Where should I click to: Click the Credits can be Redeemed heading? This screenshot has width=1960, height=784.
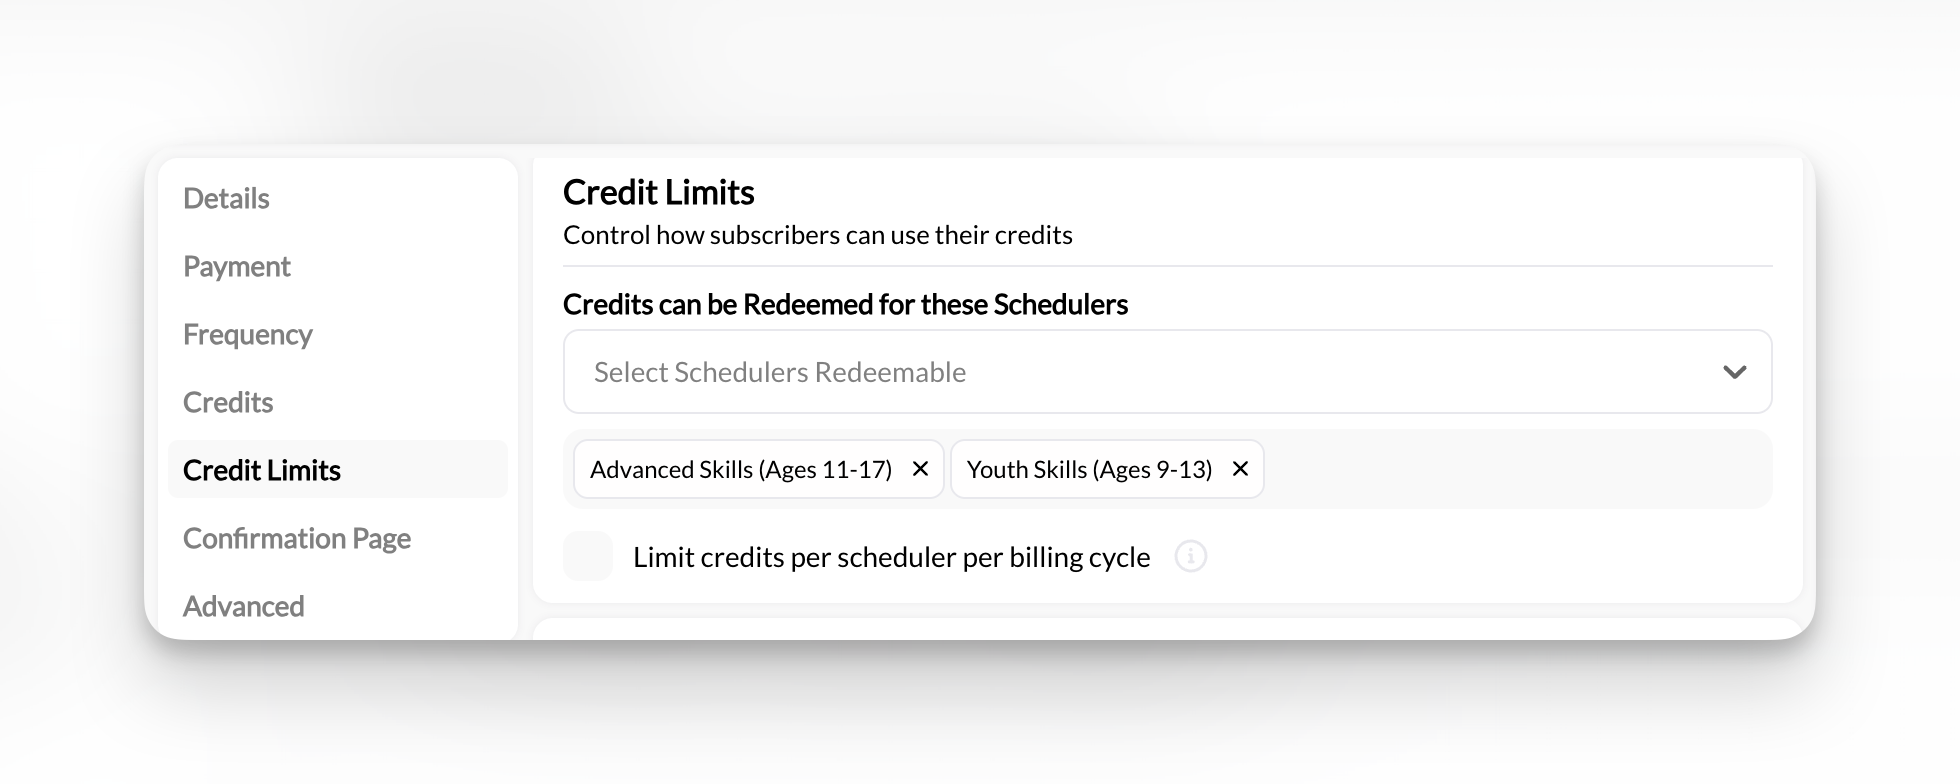tap(845, 304)
